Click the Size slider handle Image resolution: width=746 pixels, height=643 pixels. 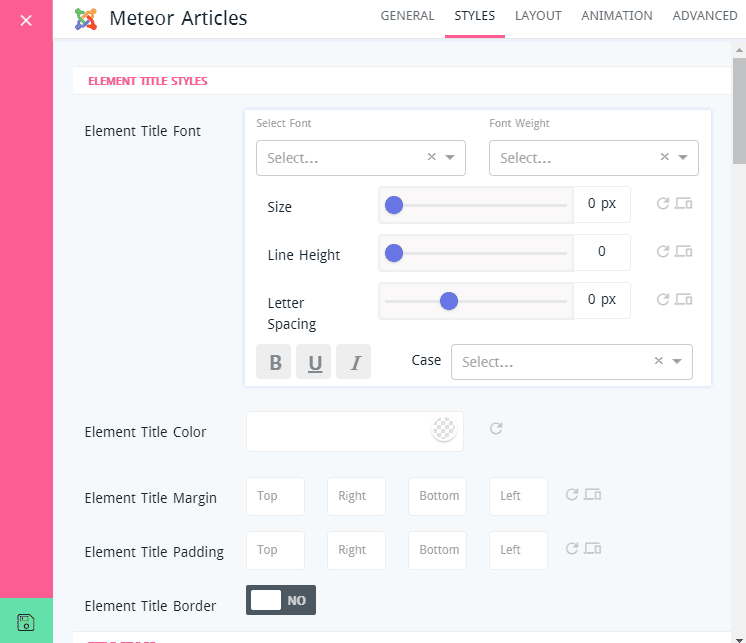[x=394, y=205]
